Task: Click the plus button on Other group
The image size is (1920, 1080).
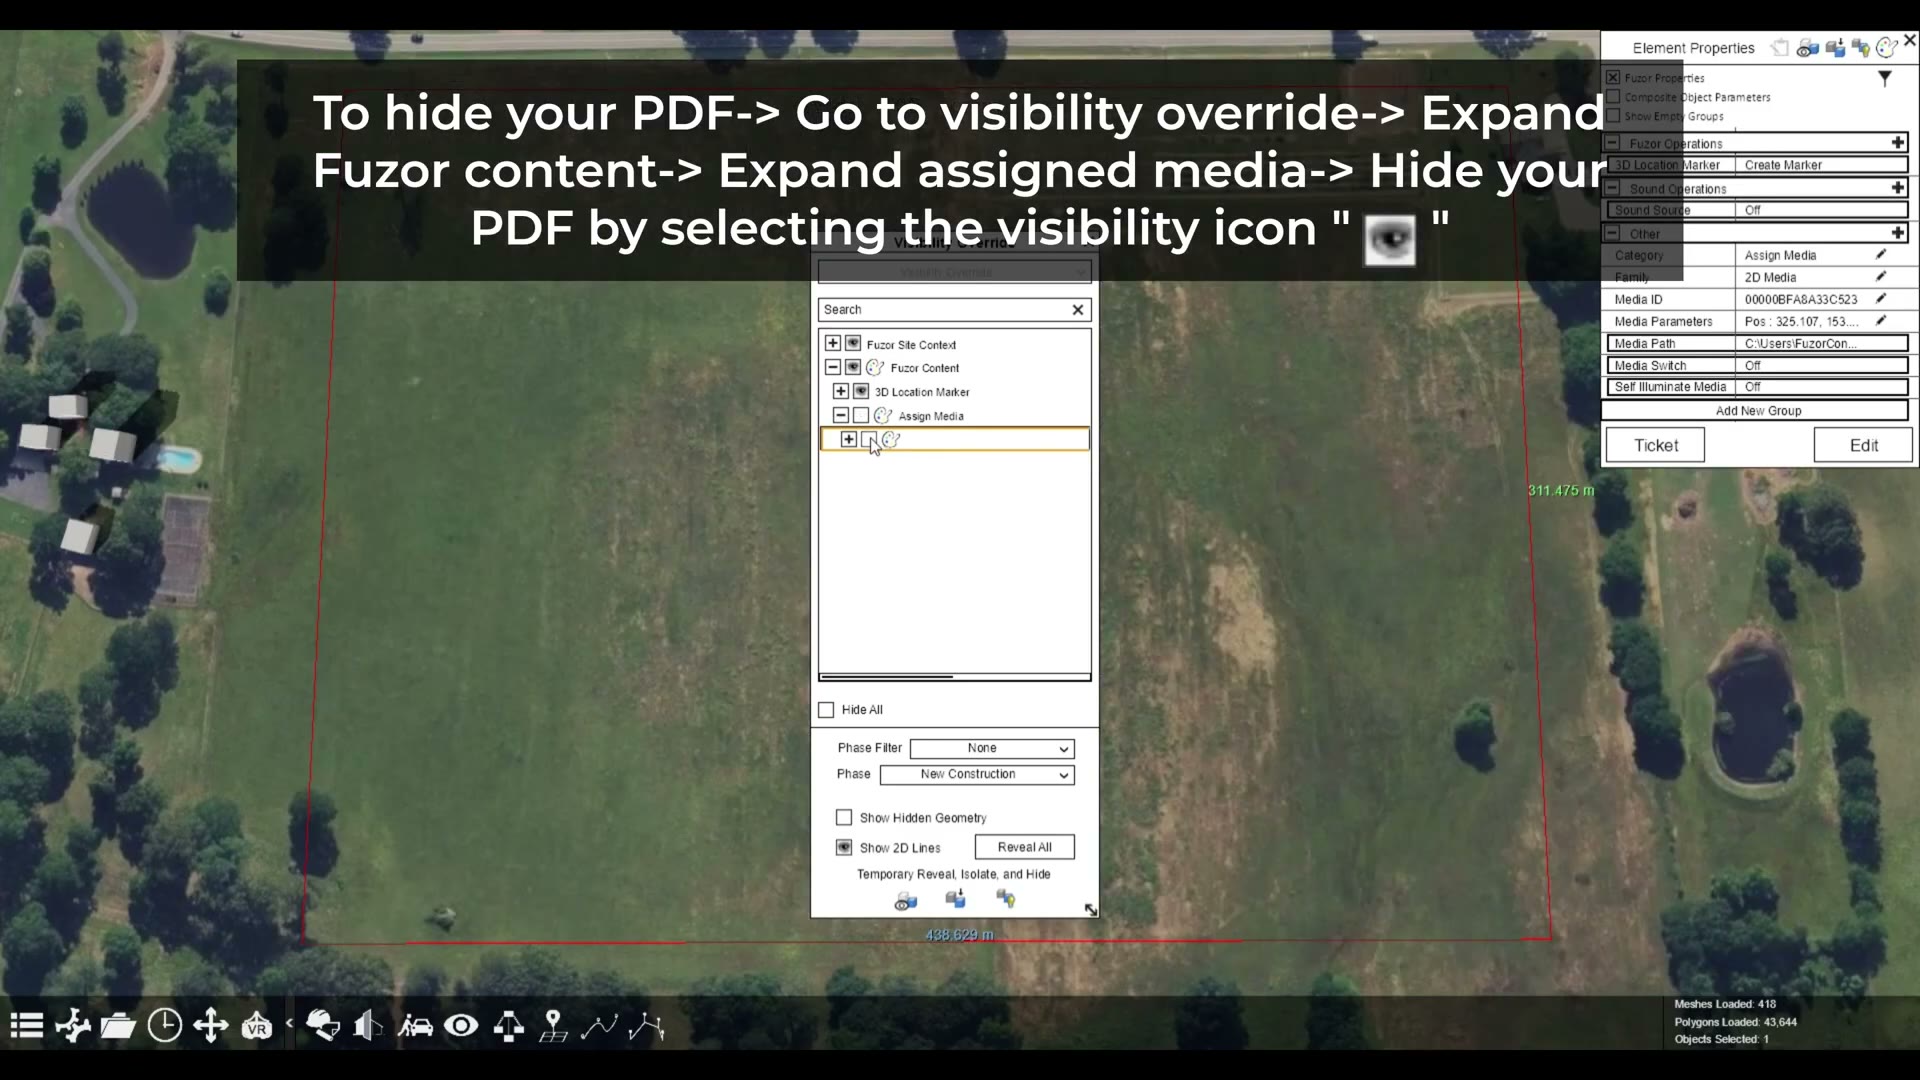Action: [1898, 233]
